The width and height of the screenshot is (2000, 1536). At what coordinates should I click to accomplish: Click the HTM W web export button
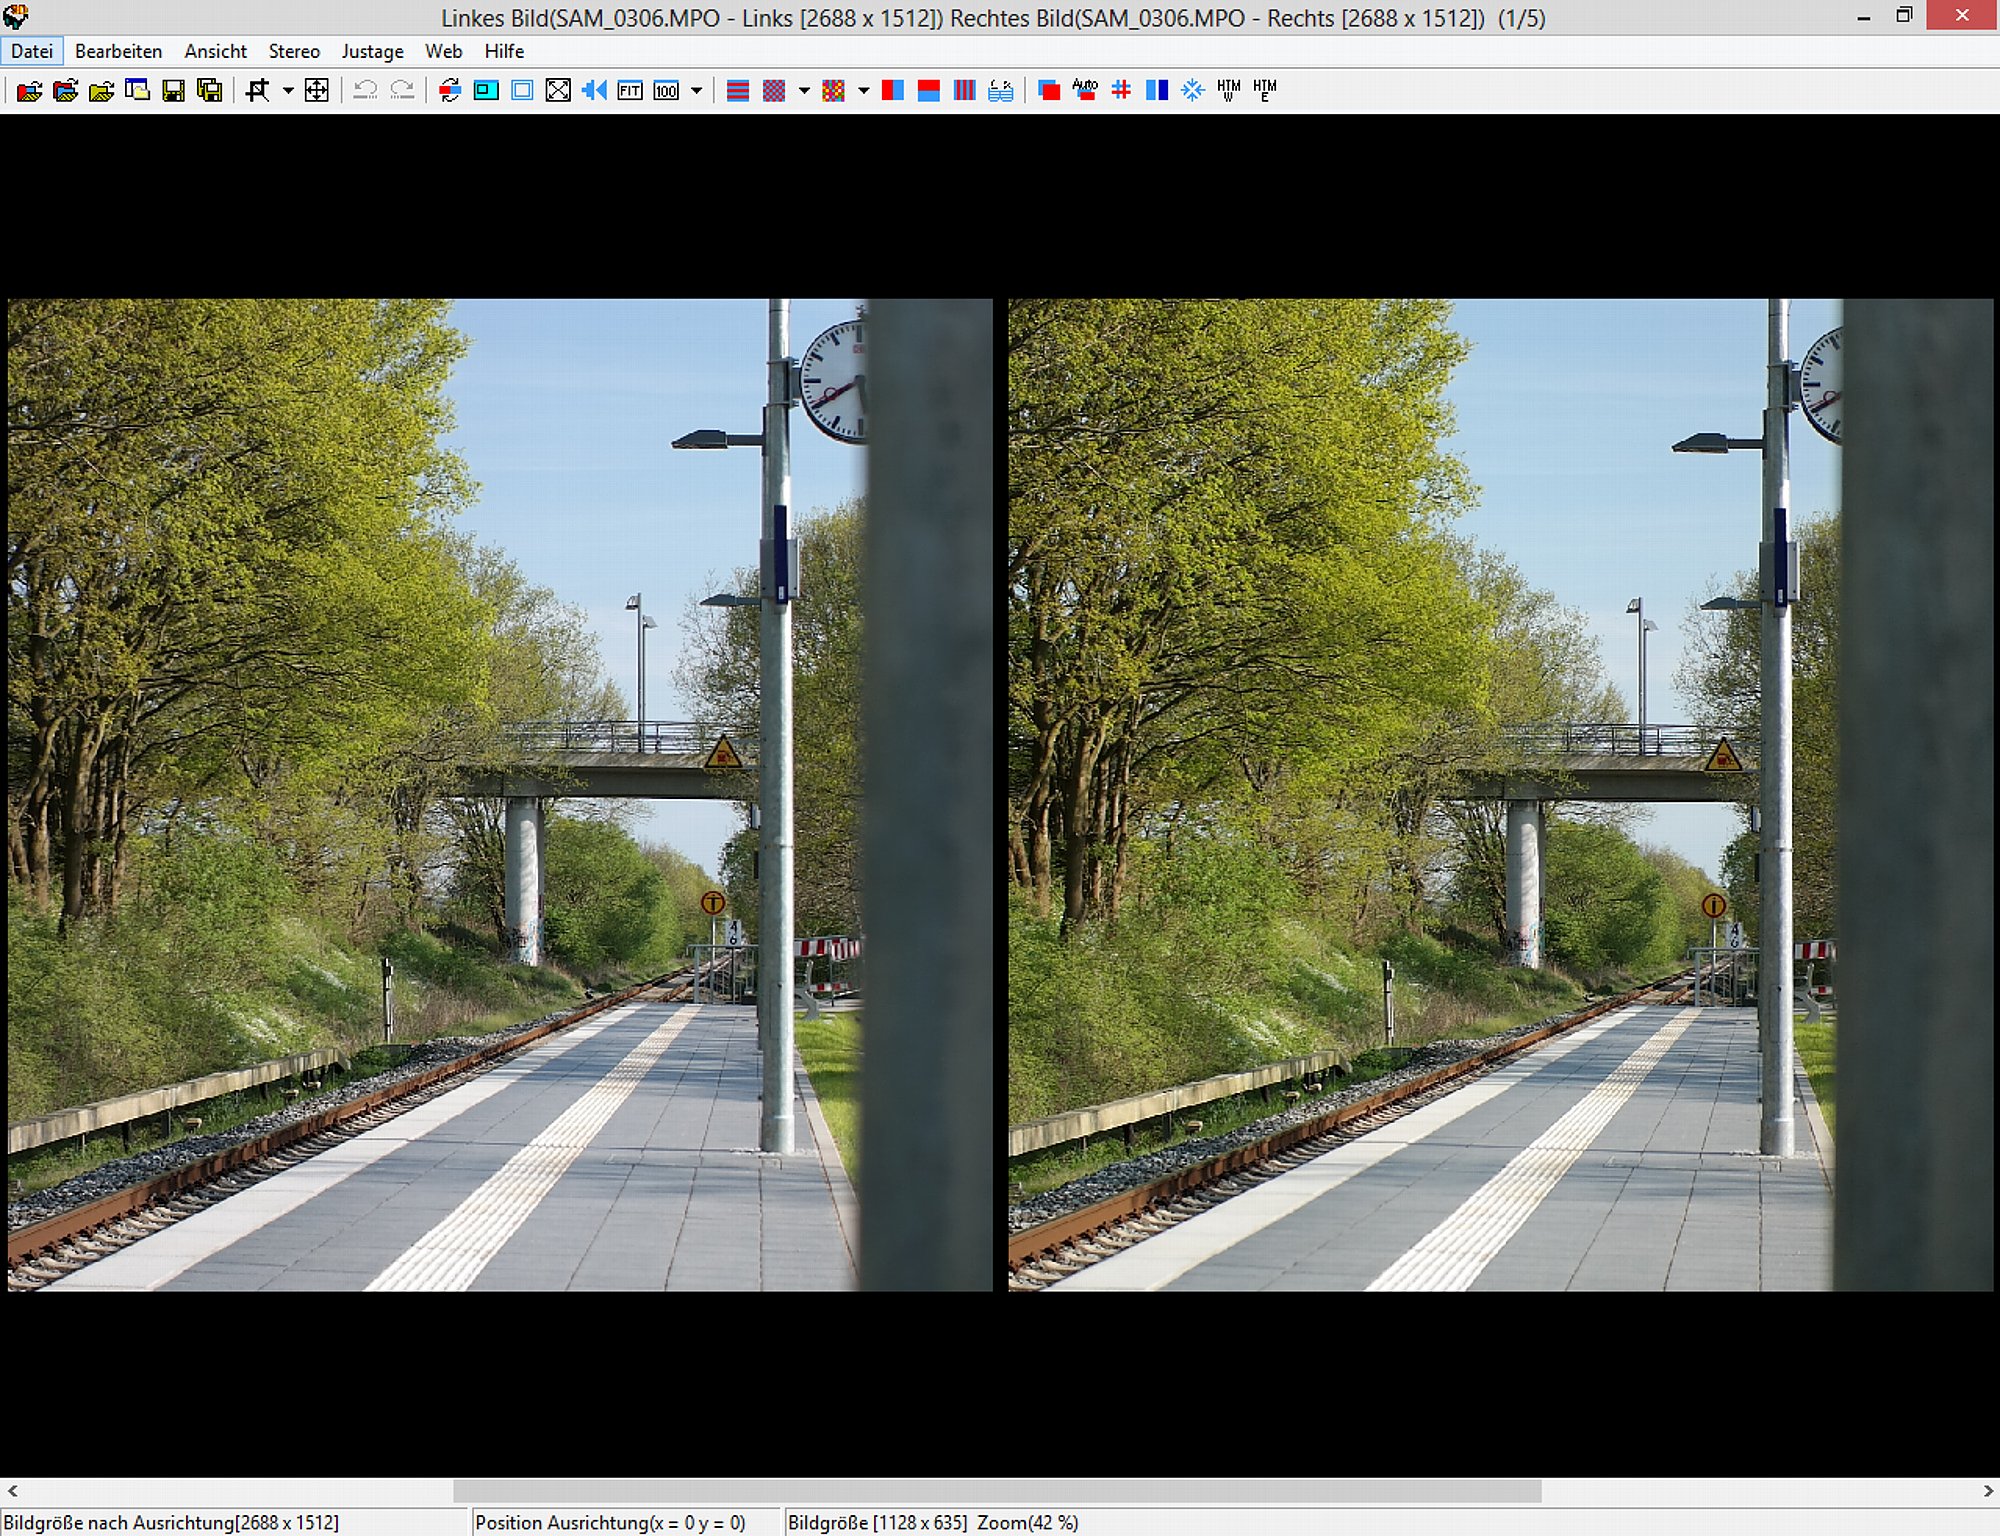click(x=1229, y=91)
